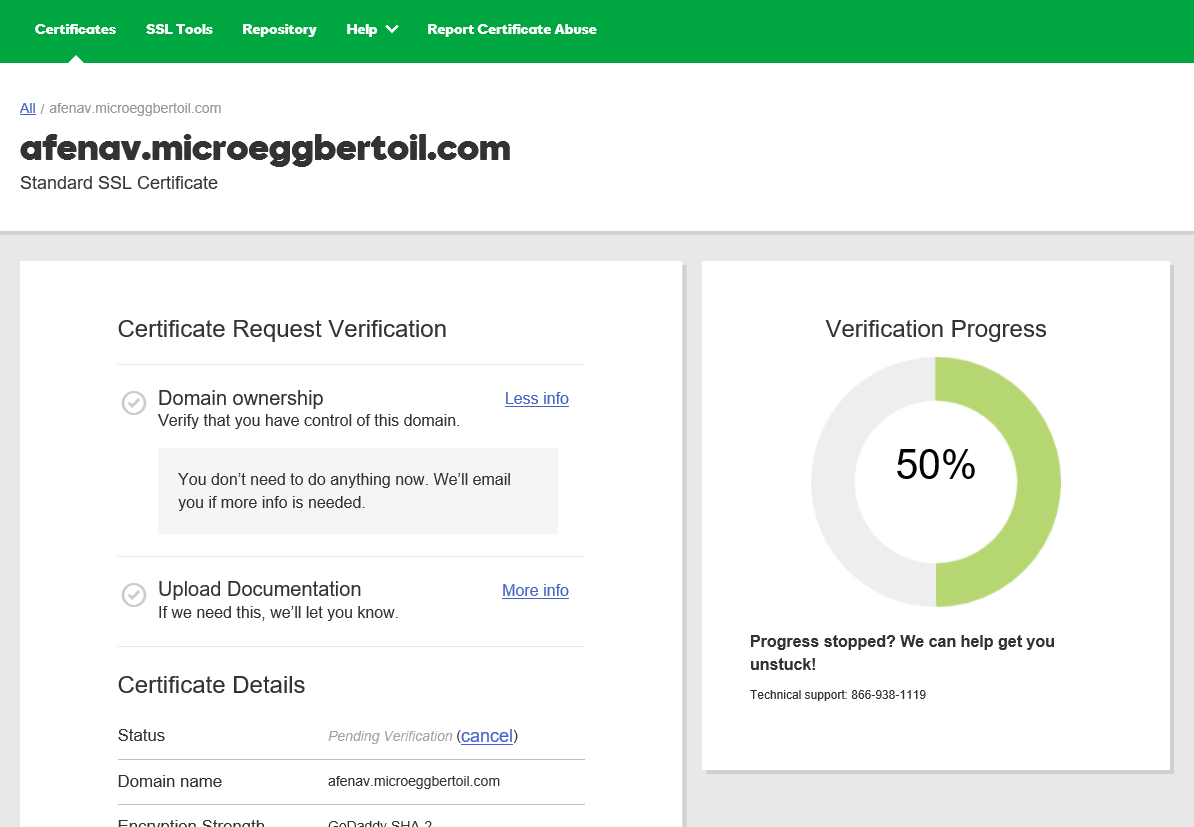Click the Upload Documentation checkmark icon
Image resolution: width=1194 pixels, height=827 pixels.
pyautogui.click(x=133, y=595)
